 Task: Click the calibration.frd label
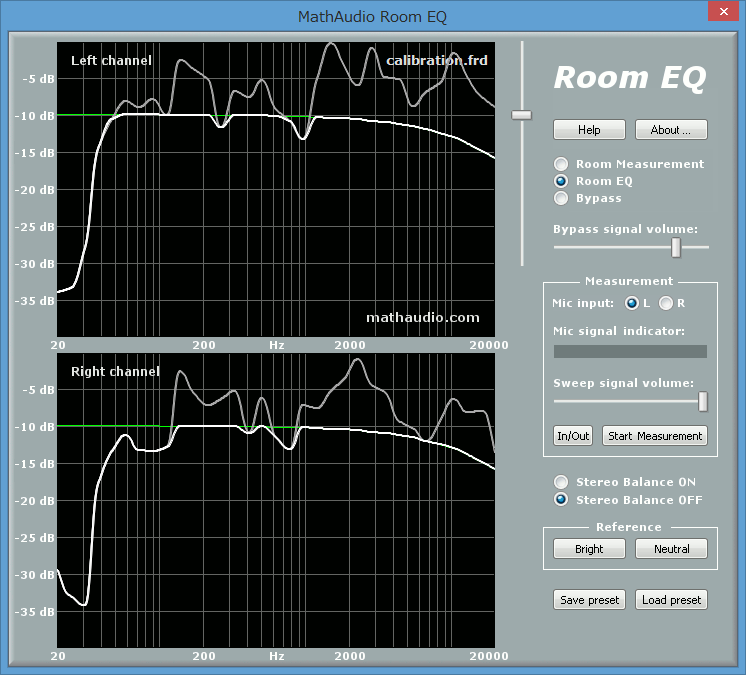click(437, 60)
